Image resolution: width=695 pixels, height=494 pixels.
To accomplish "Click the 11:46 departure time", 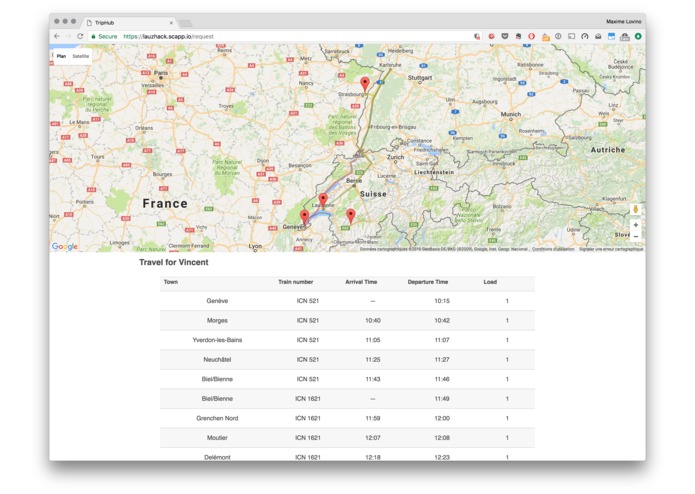I will coord(442,379).
